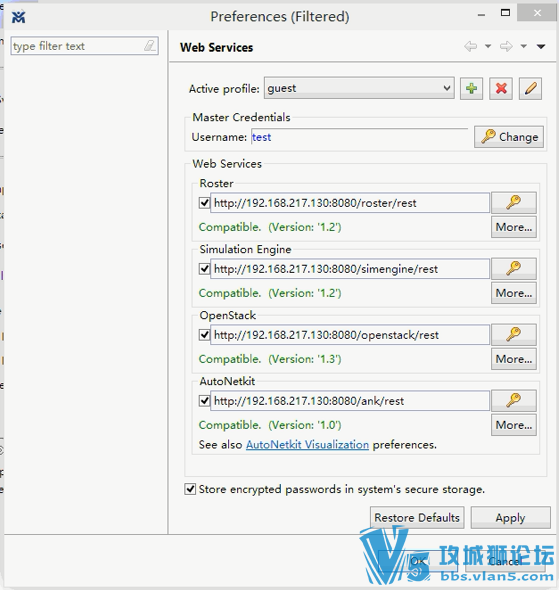Open the Active profile dropdown showing guest
Screen dimensions: 559x590
coord(359,88)
